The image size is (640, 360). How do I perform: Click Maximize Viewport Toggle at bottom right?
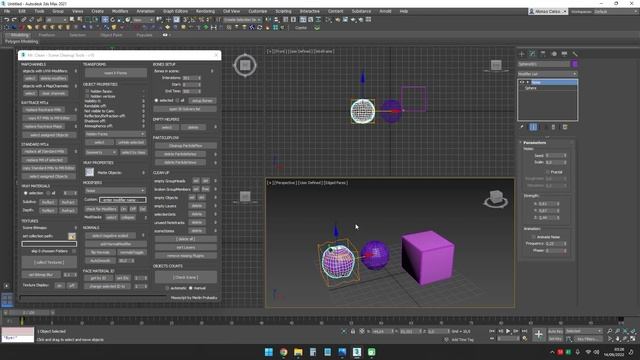click(633, 339)
